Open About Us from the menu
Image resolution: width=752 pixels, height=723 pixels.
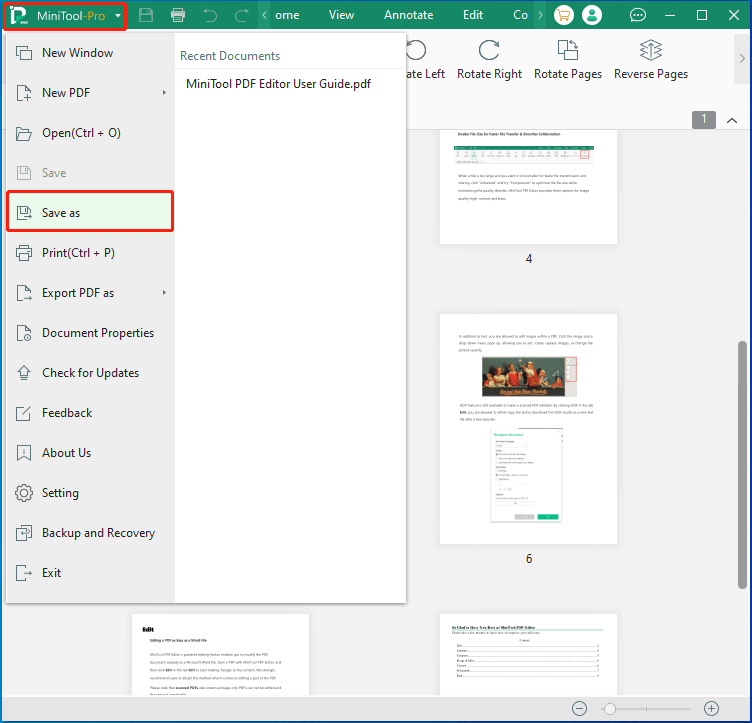click(90, 453)
